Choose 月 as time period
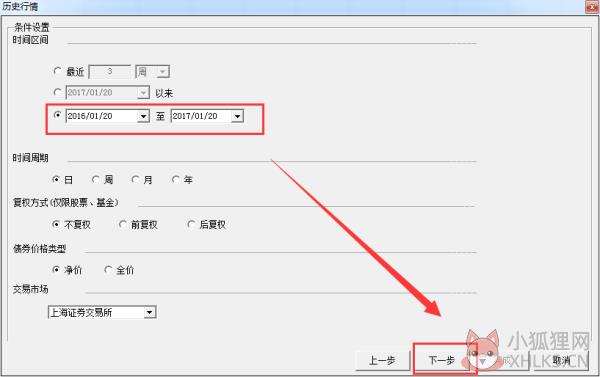 [x=135, y=179]
